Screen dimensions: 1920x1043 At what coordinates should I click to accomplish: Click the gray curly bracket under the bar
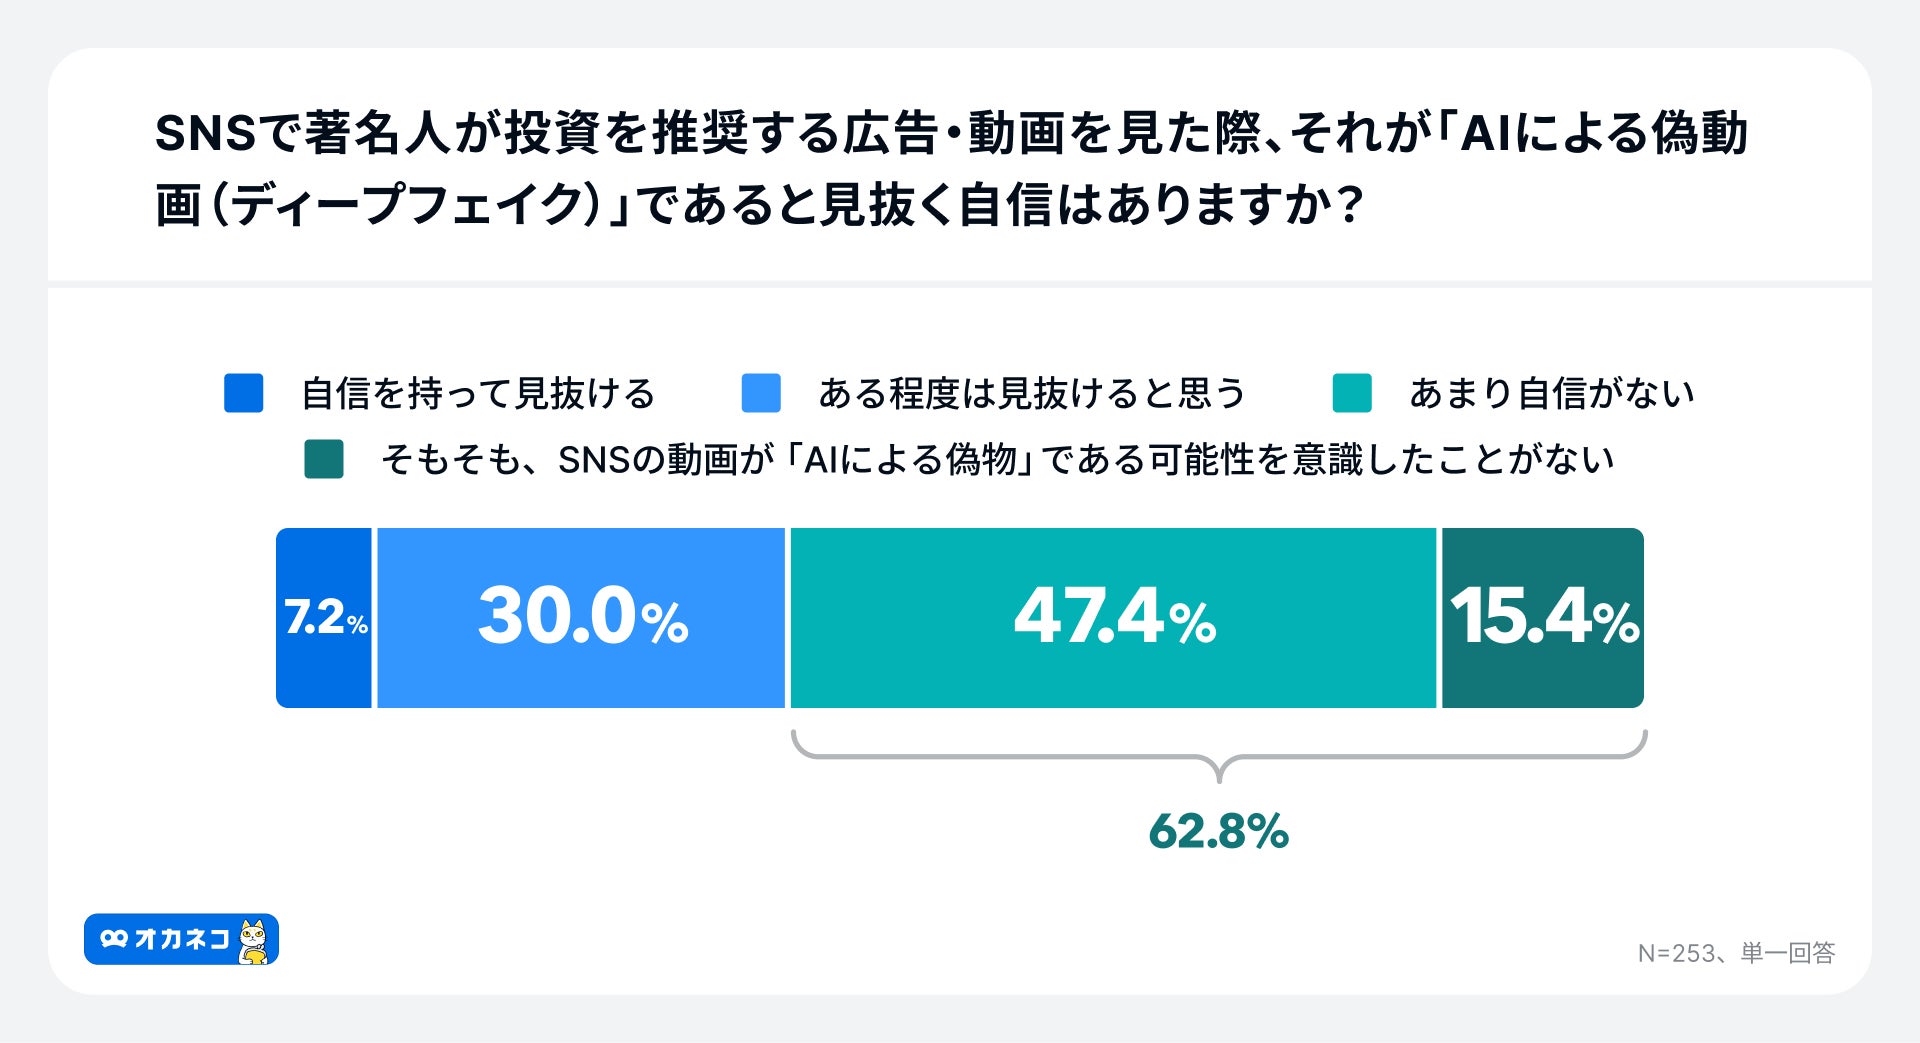1218,756
